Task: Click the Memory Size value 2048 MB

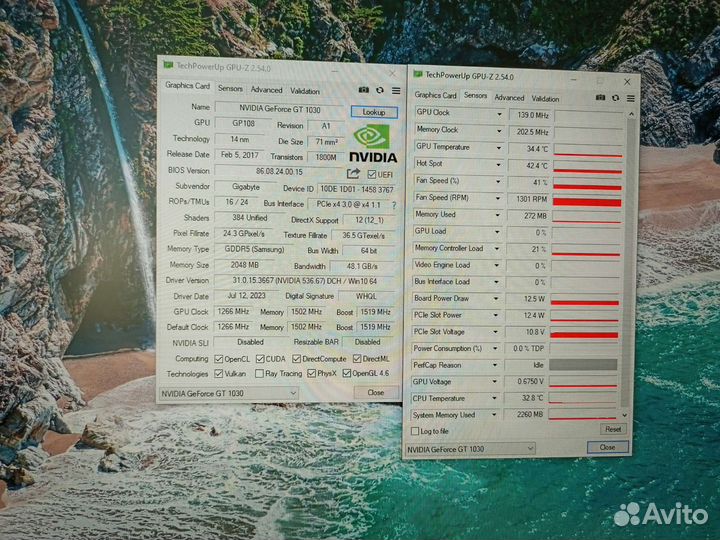Action: 245,265
